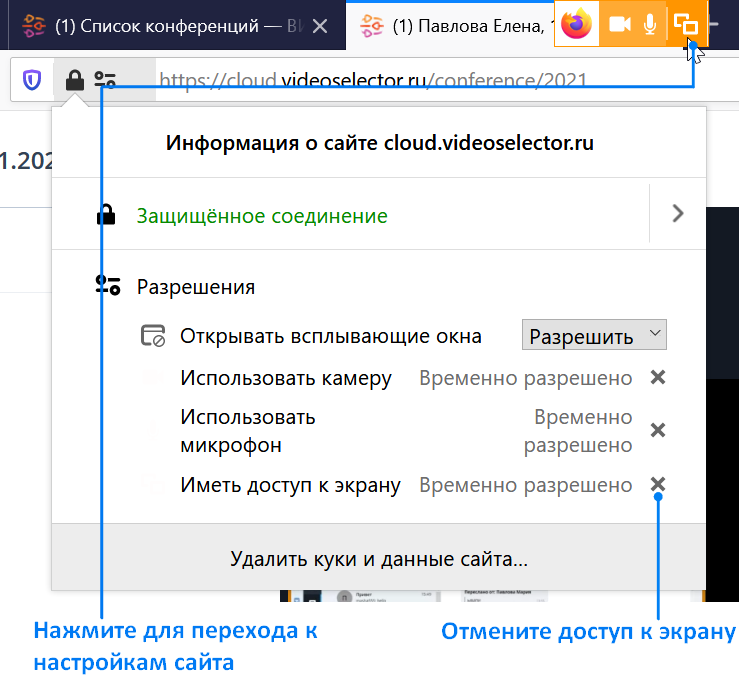Click the Разрешения sliders icon in panel
739x678 pixels.
tap(108, 286)
